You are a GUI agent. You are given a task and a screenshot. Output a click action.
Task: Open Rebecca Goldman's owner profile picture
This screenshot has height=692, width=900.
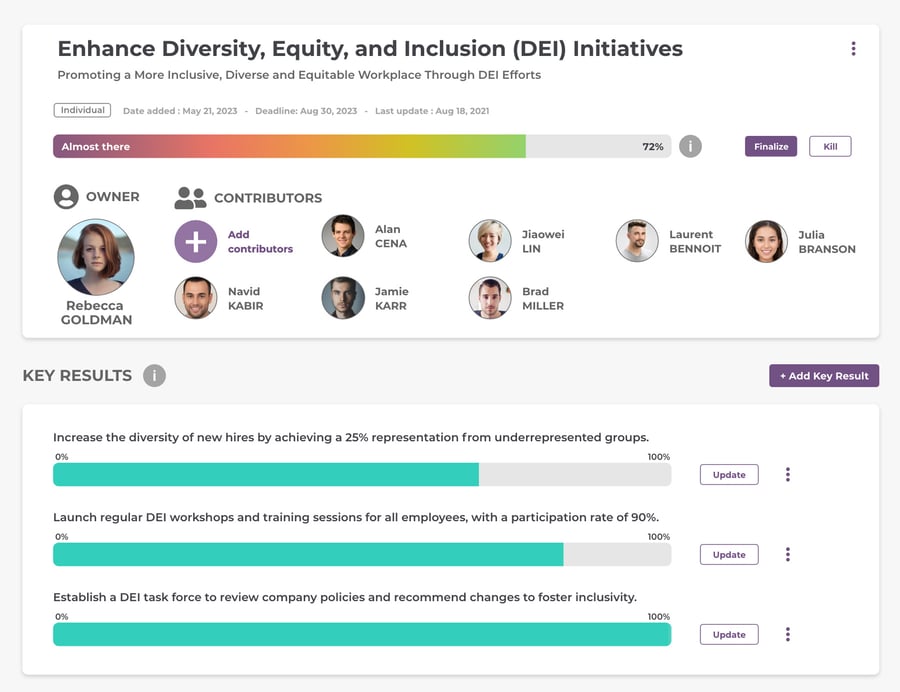click(x=96, y=257)
